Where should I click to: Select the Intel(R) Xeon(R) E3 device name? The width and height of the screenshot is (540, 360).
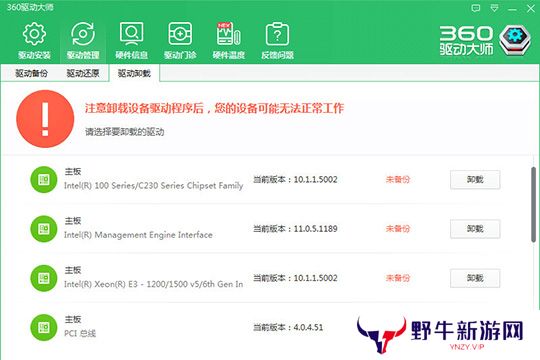154,284
